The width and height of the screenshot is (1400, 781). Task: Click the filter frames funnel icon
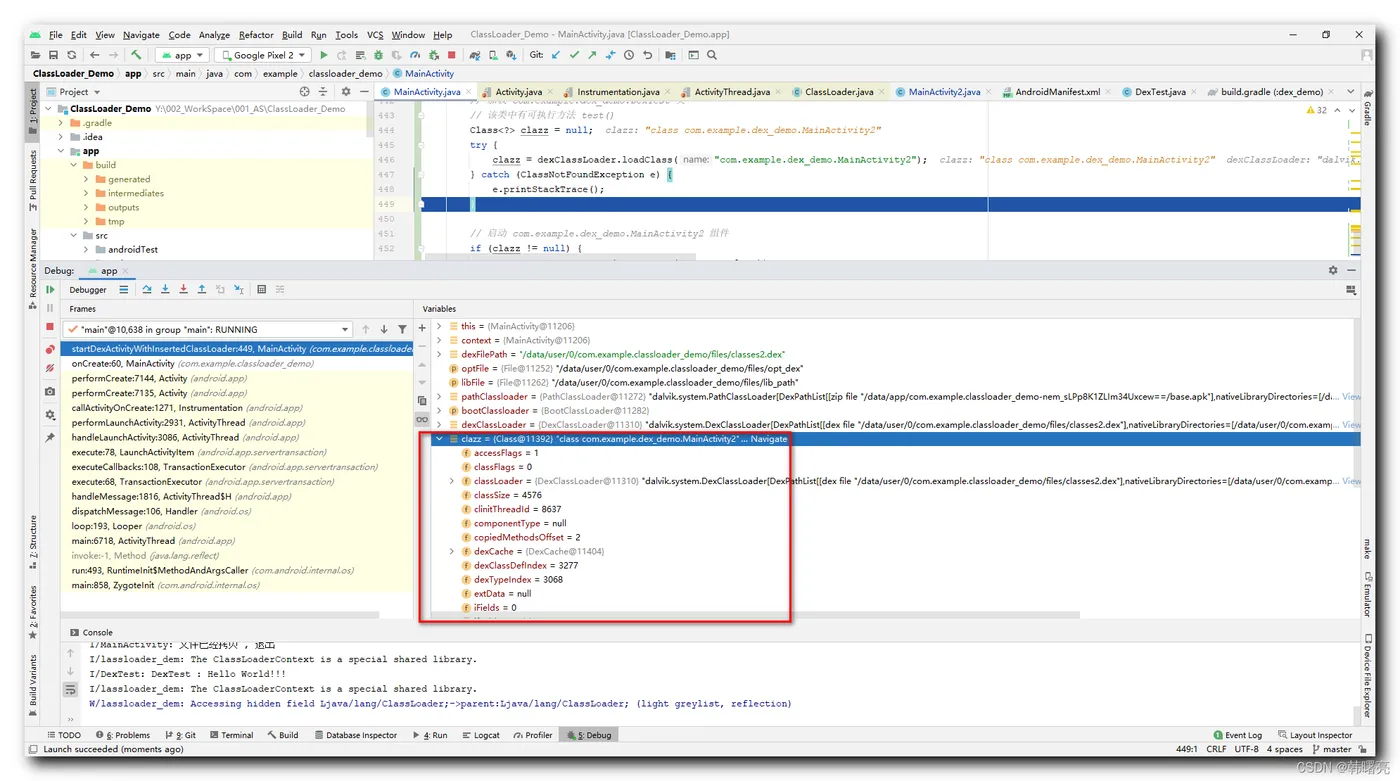pyautogui.click(x=402, y=329)
